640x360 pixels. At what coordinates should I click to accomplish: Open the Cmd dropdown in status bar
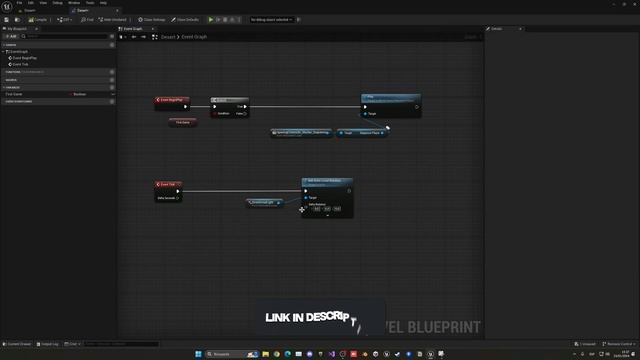coord(72,344)
